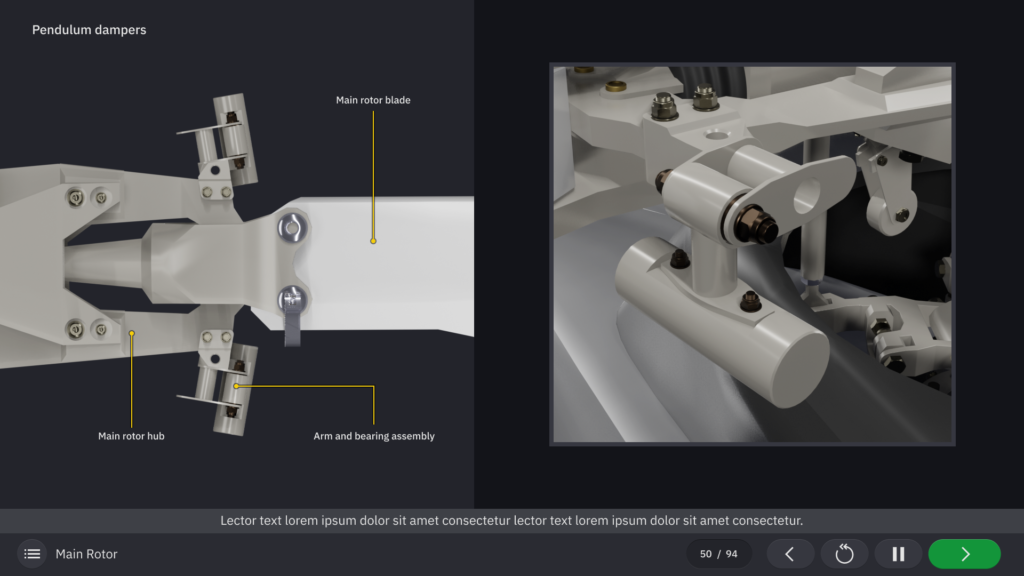Open the hamburger menu icon
The height and width of the screenshot is (576, 1024).
[32, 554]
